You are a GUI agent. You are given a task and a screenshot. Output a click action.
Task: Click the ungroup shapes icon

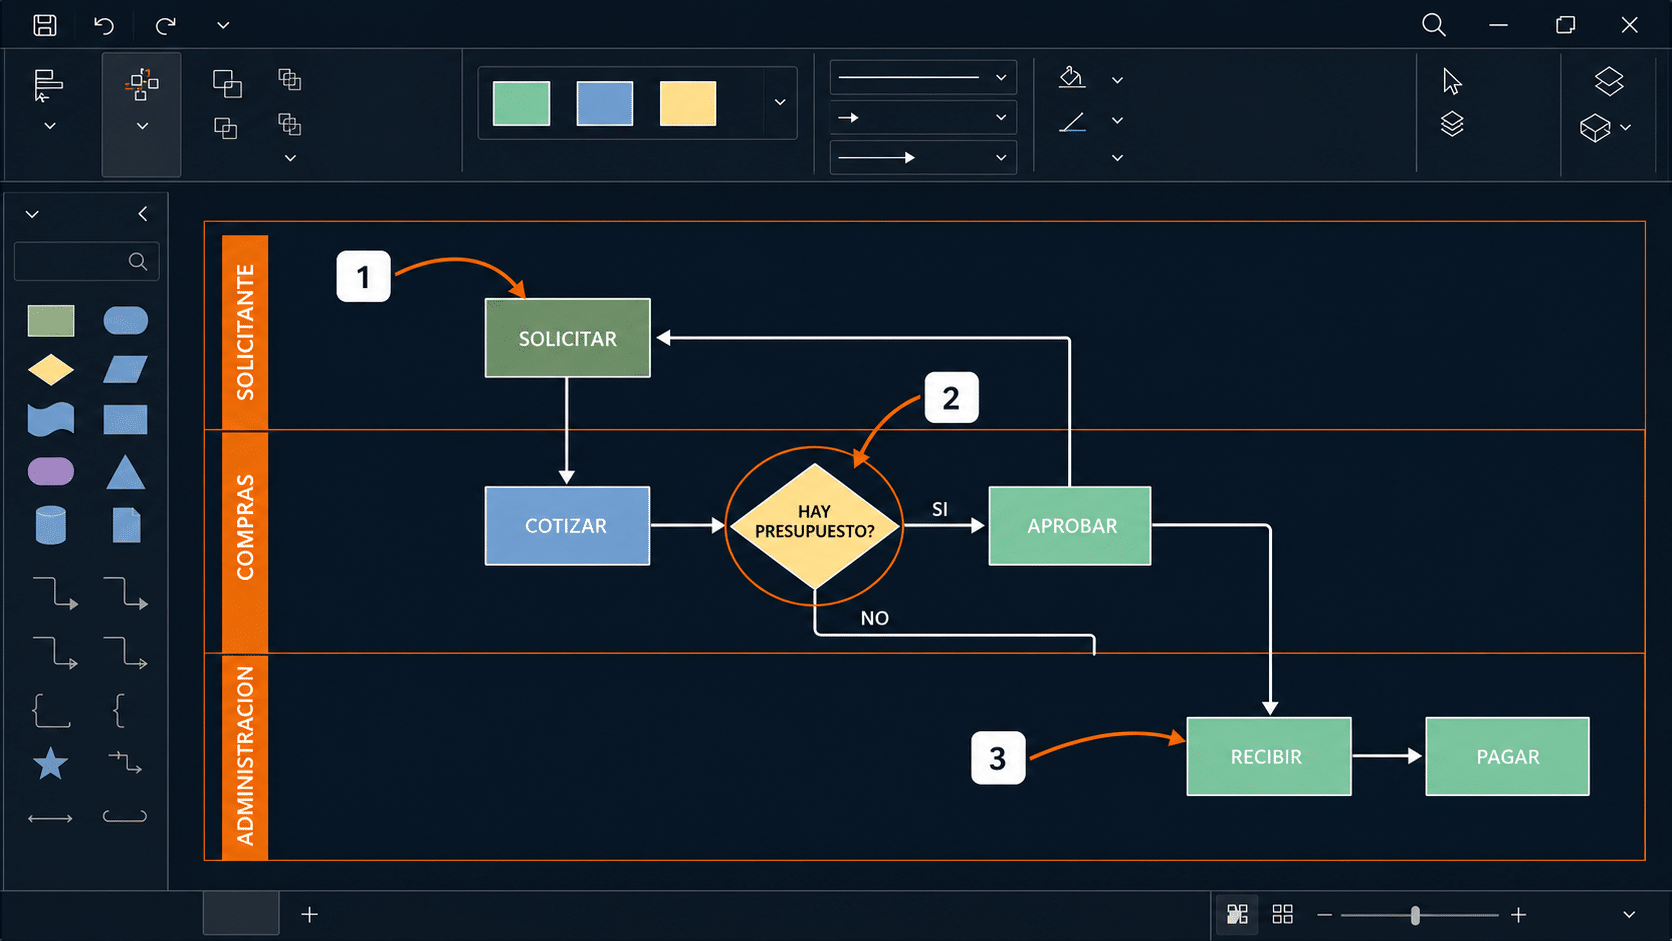point(289,124)
